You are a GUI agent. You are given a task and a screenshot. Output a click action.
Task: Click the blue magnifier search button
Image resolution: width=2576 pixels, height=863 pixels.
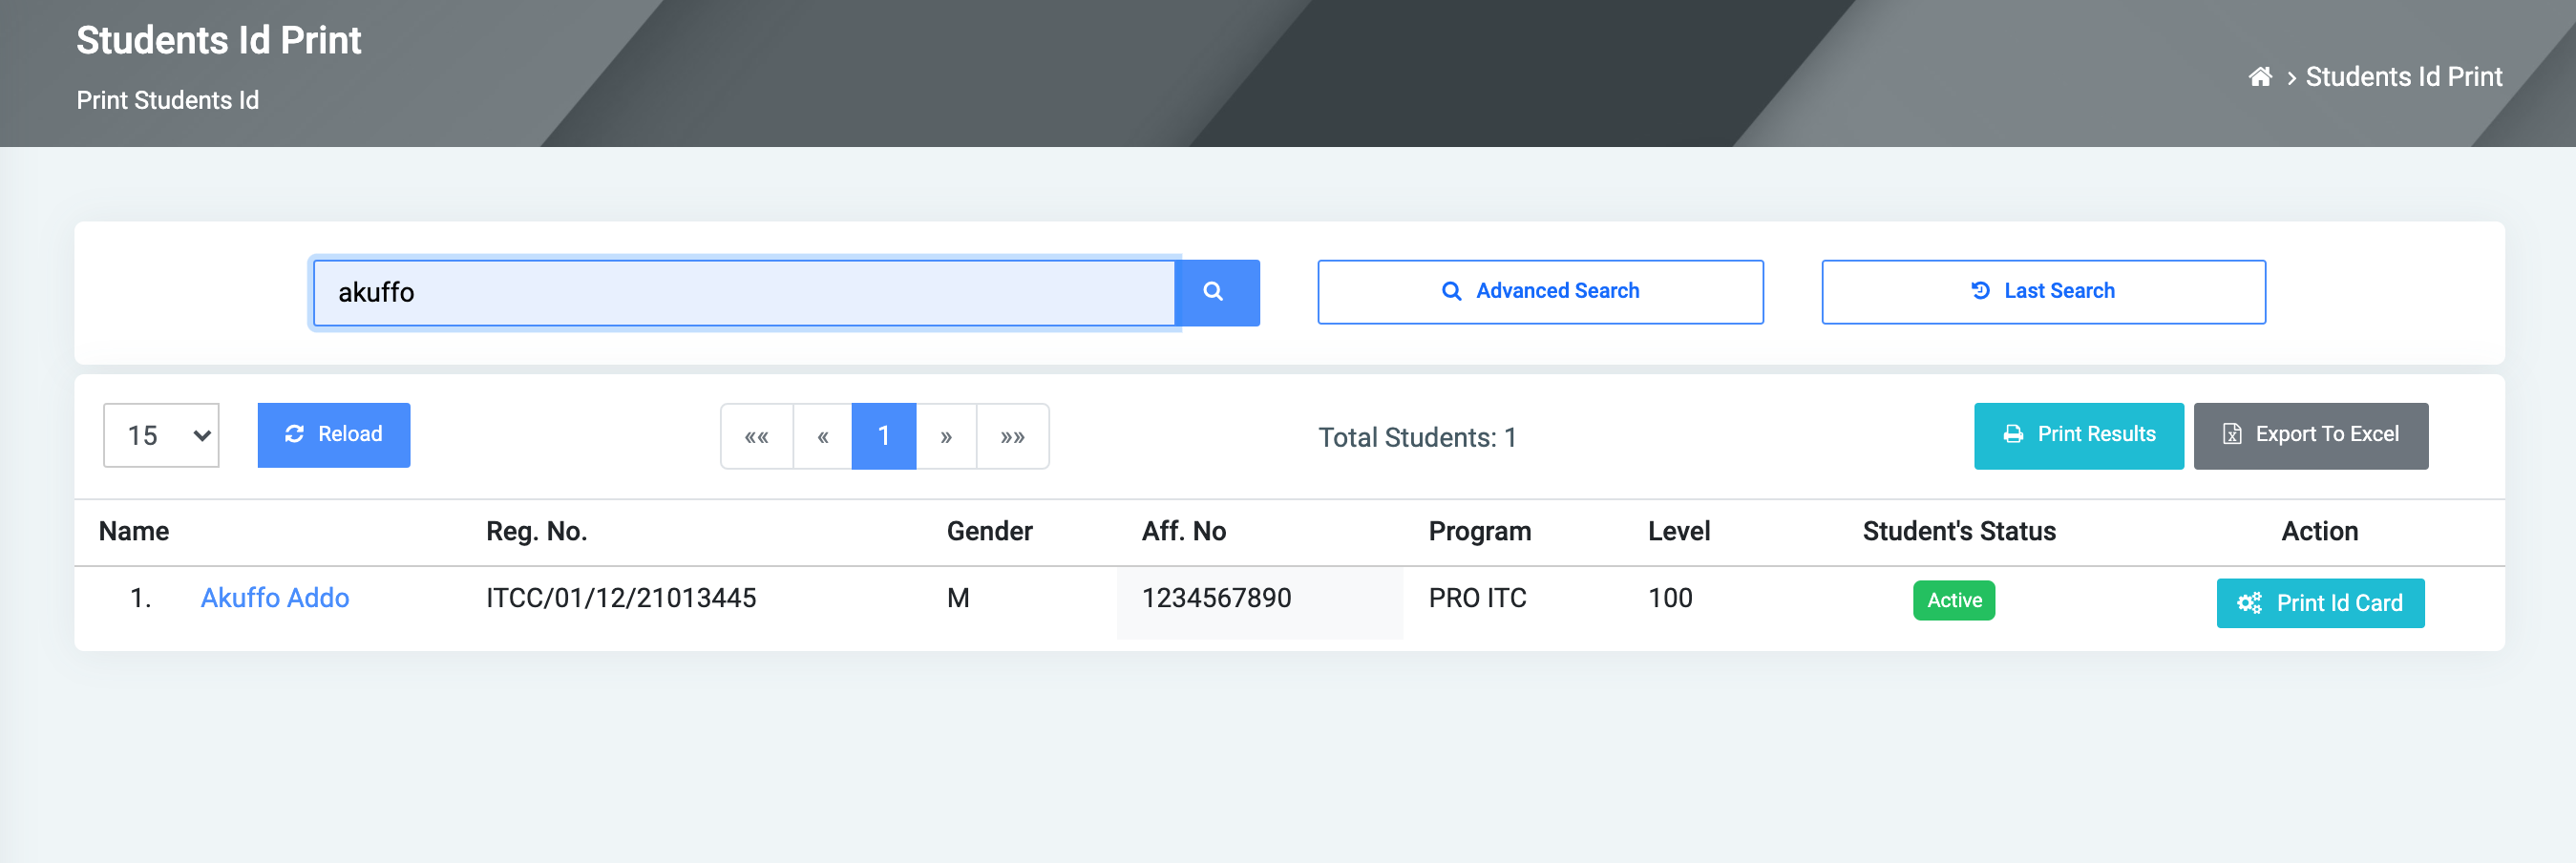tap(1216, 292)
